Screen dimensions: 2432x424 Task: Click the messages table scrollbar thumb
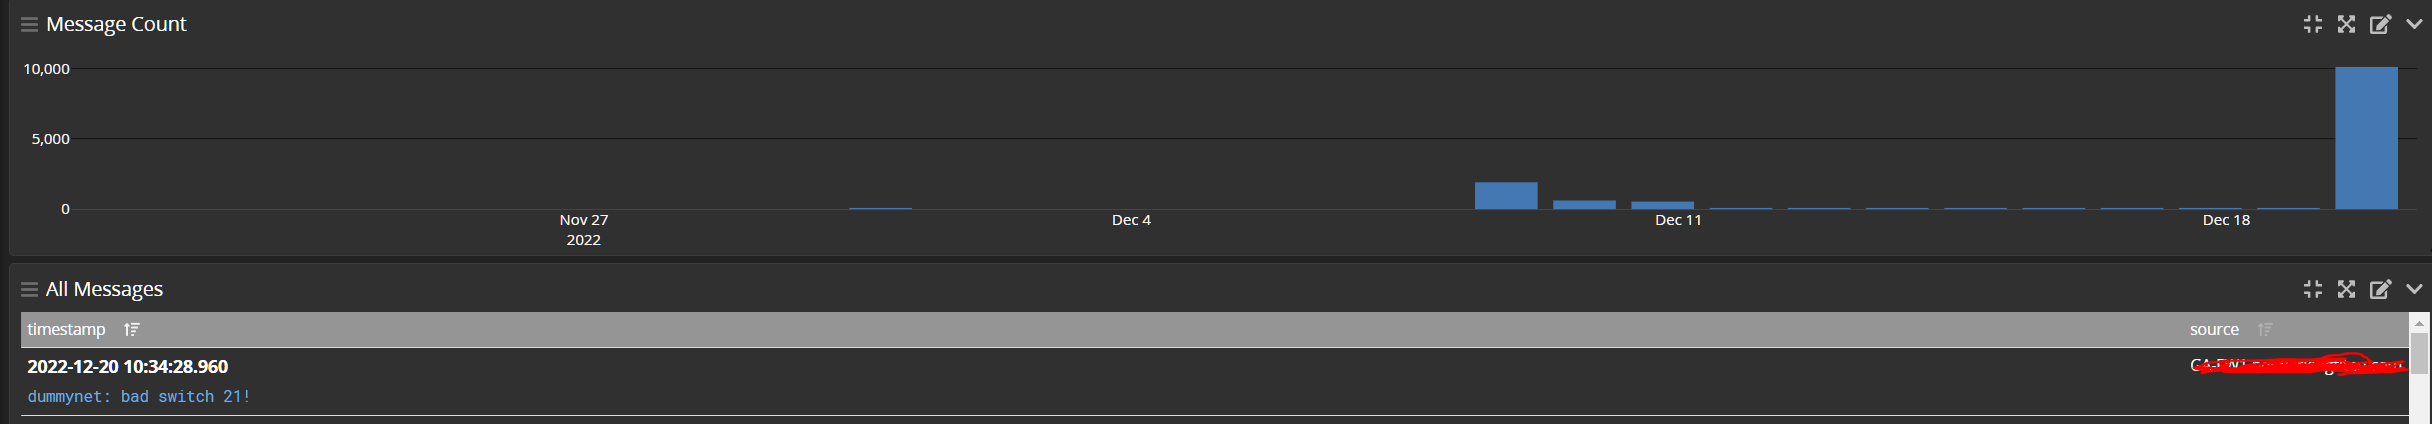2419,353
